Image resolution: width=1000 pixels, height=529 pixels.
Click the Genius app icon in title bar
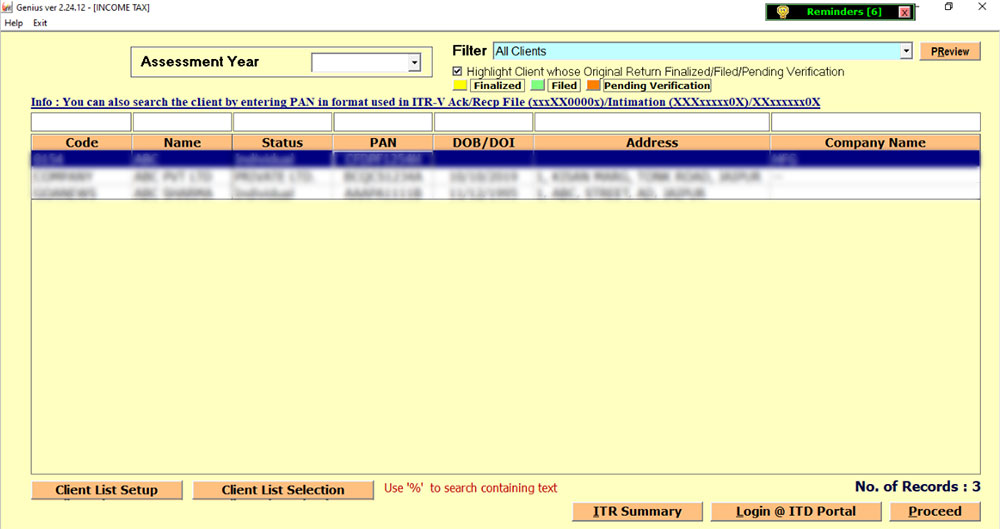(x=8, y=7)
